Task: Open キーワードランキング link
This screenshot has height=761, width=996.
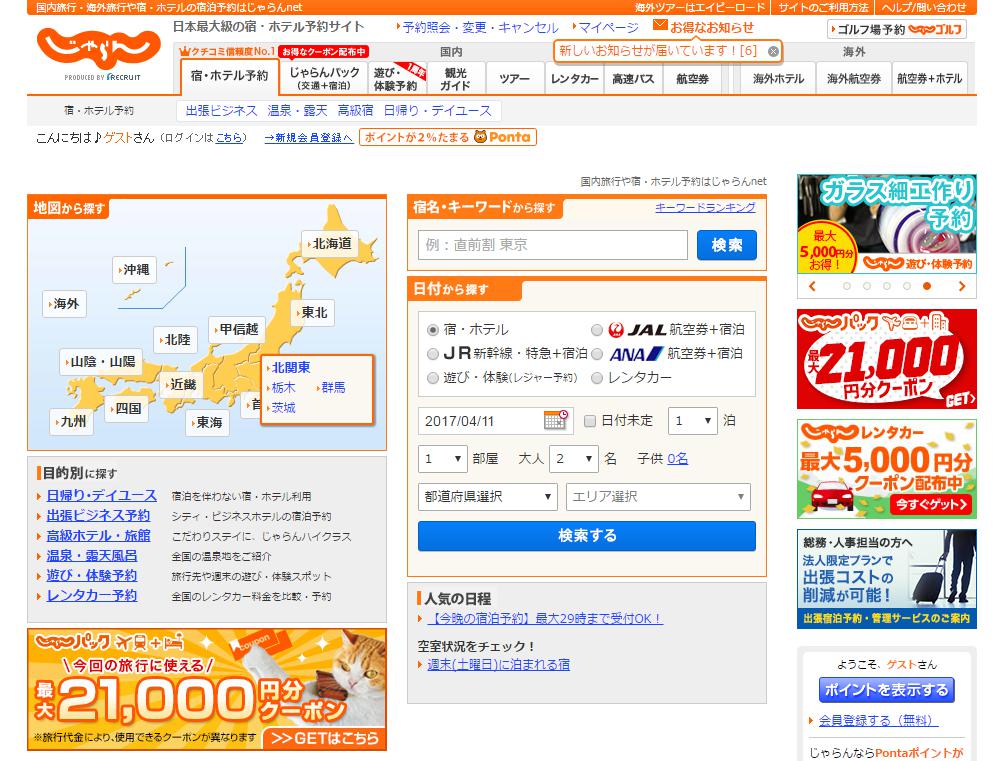Action: (x=705, y=207)
